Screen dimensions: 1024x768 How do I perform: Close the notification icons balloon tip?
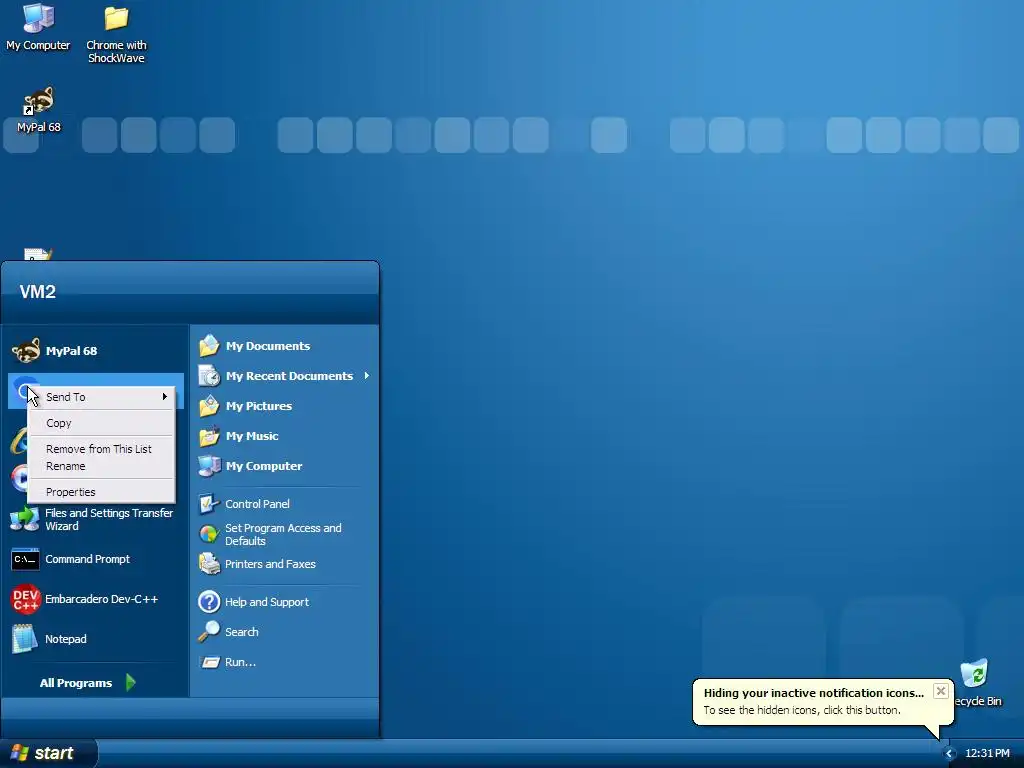tap(940, 691)
